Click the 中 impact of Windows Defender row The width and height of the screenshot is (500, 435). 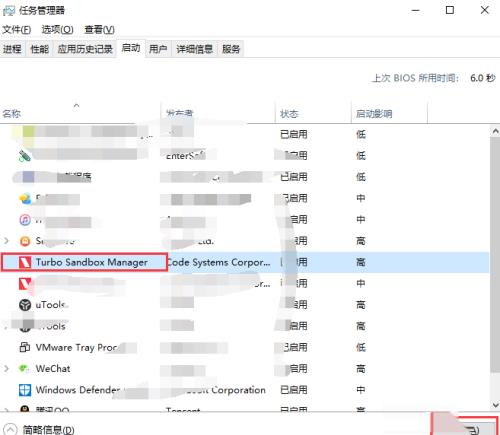361,390
